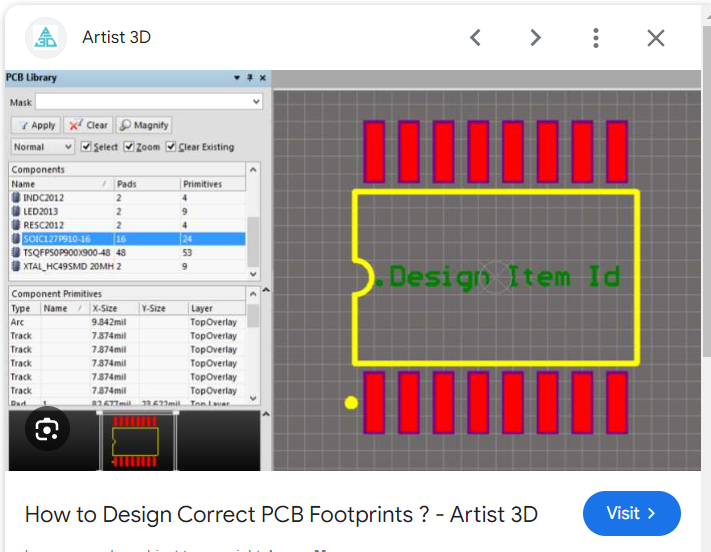This screenshot has width=711, height=552.
Task: Click the RESC2012 footprint icon
Action: 16,225
